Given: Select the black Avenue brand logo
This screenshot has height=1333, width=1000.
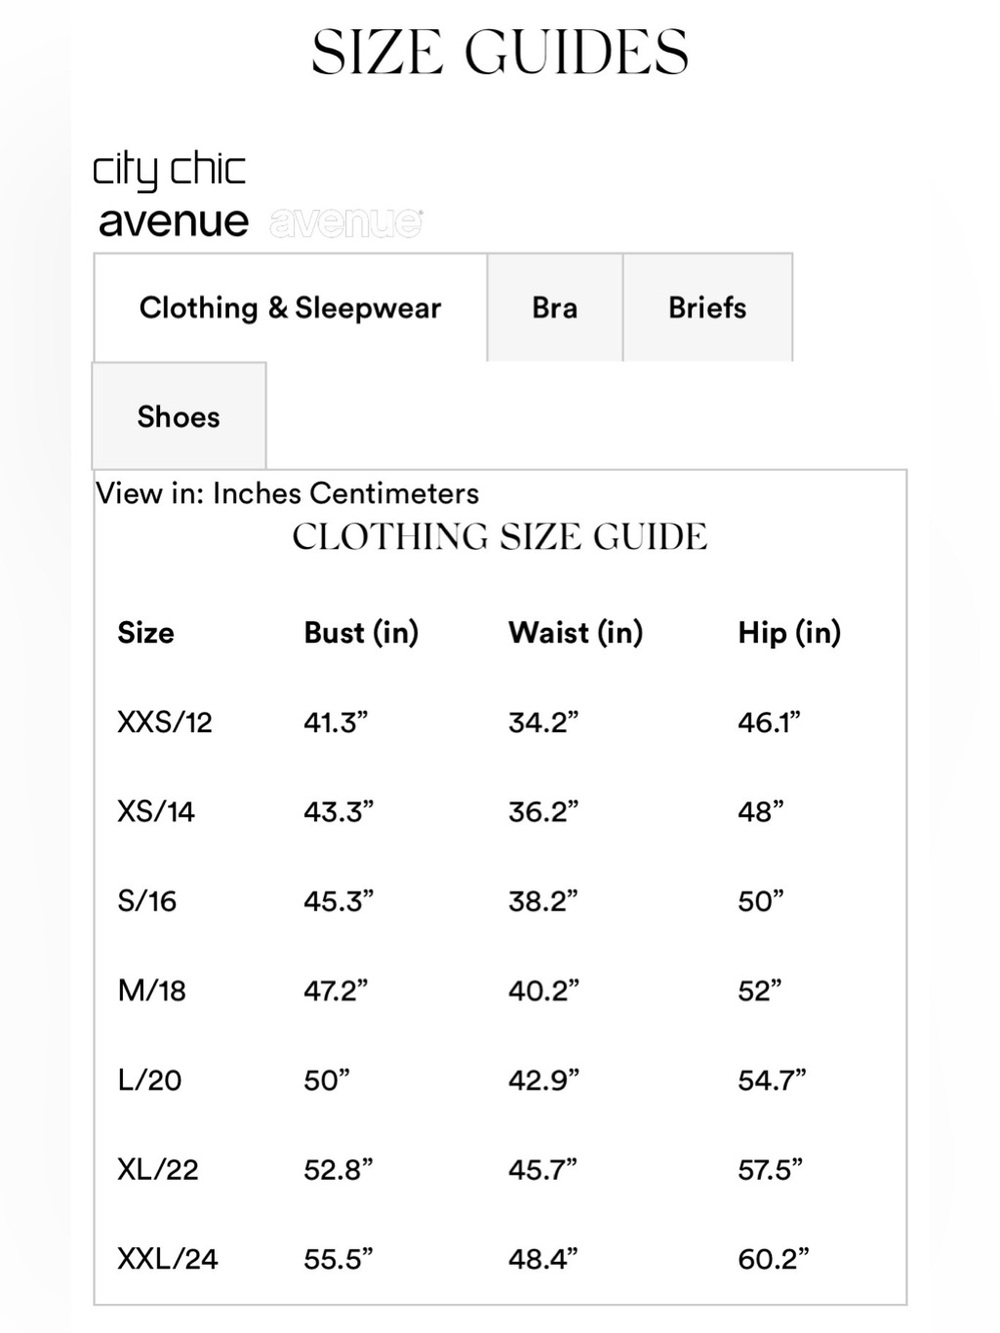Looking at the screenshot, I should coord(174,221).
